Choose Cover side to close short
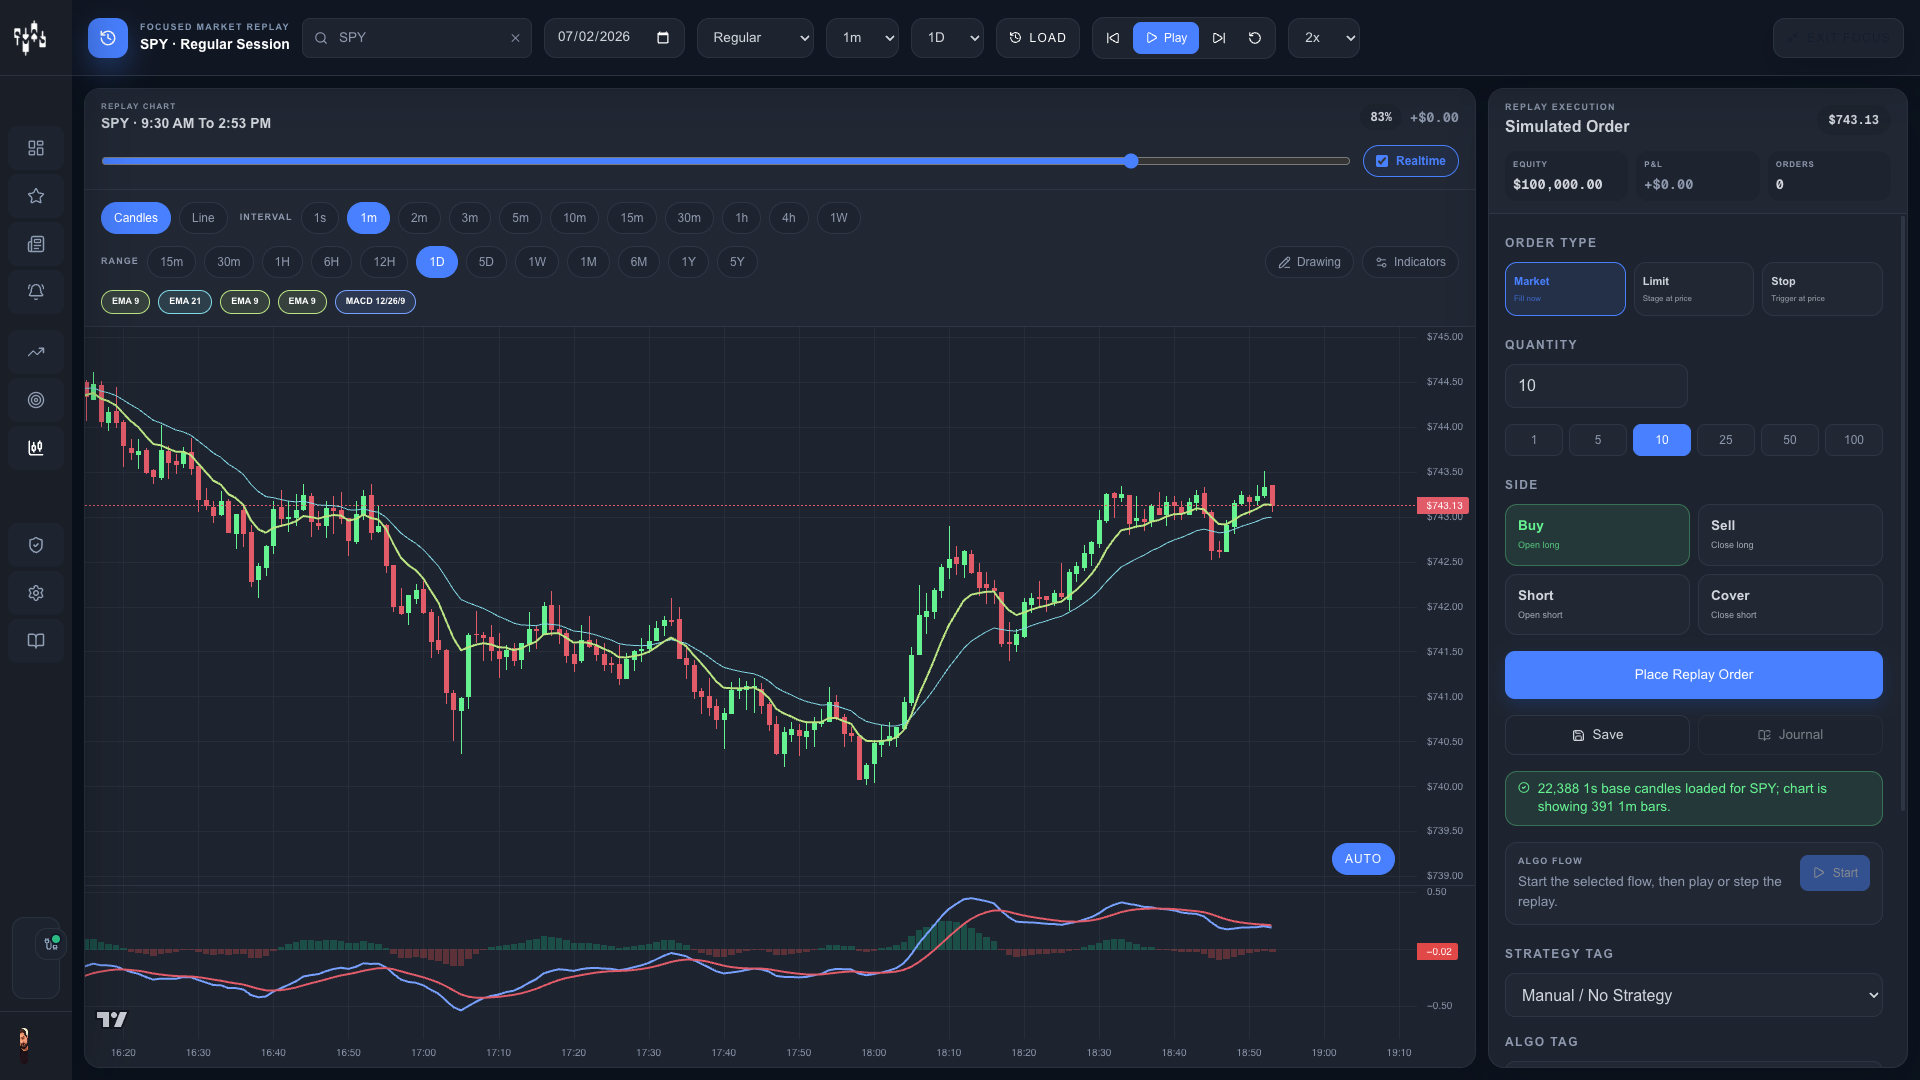Image resolution: width=1920 pixels, height=1080 pixels. pos(1790,604)
